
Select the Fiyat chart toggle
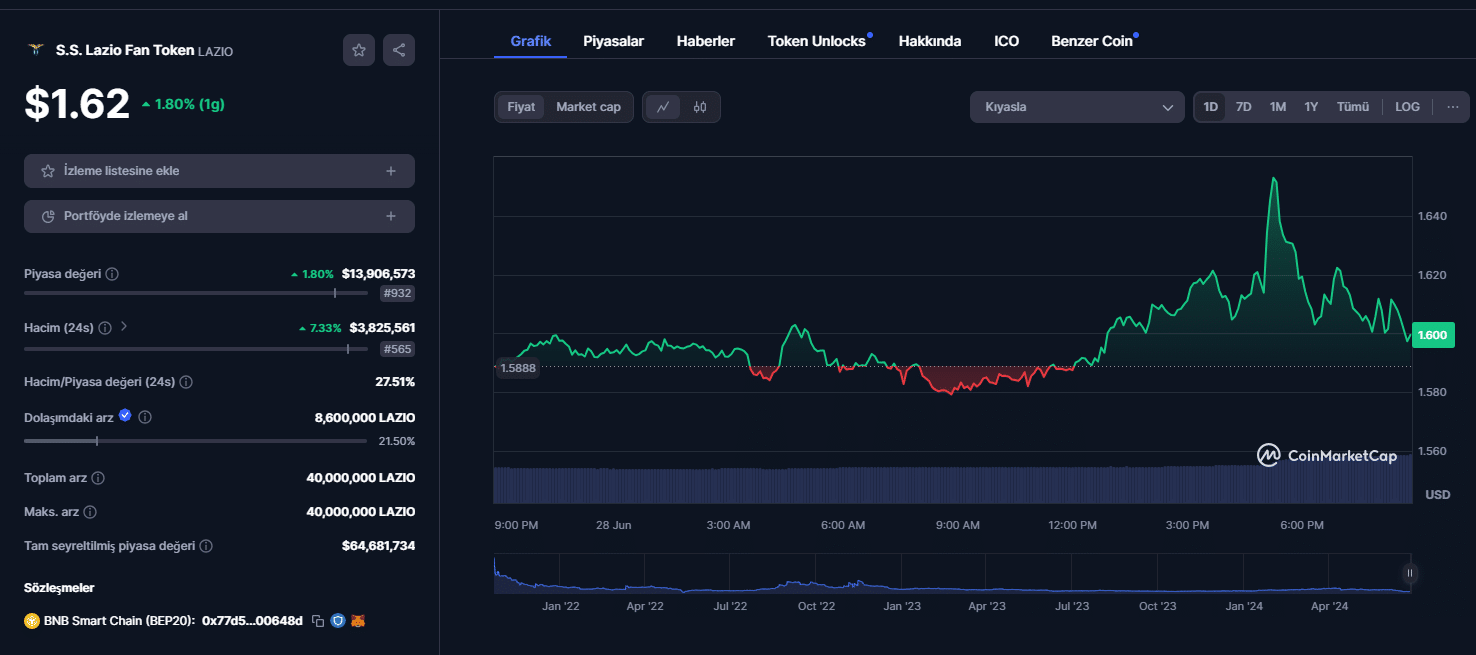point(521,107)
